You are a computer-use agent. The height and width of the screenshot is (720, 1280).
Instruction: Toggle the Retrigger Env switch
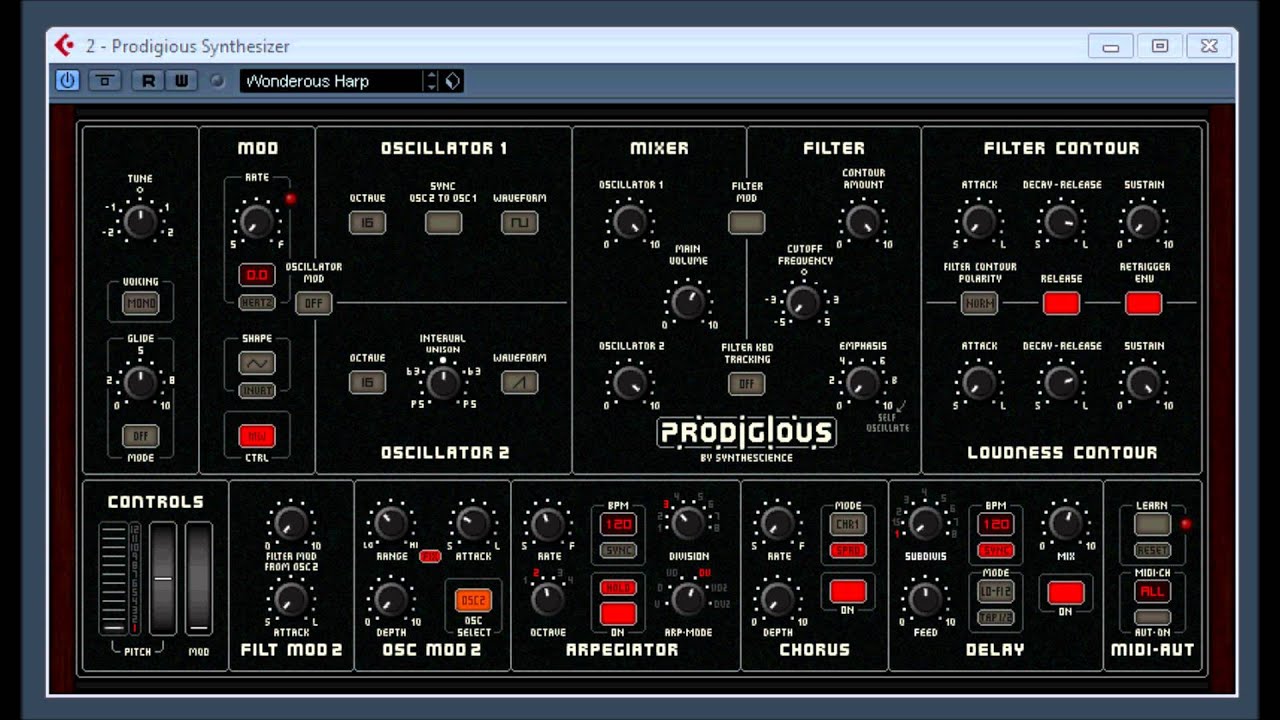[1143, 303]
